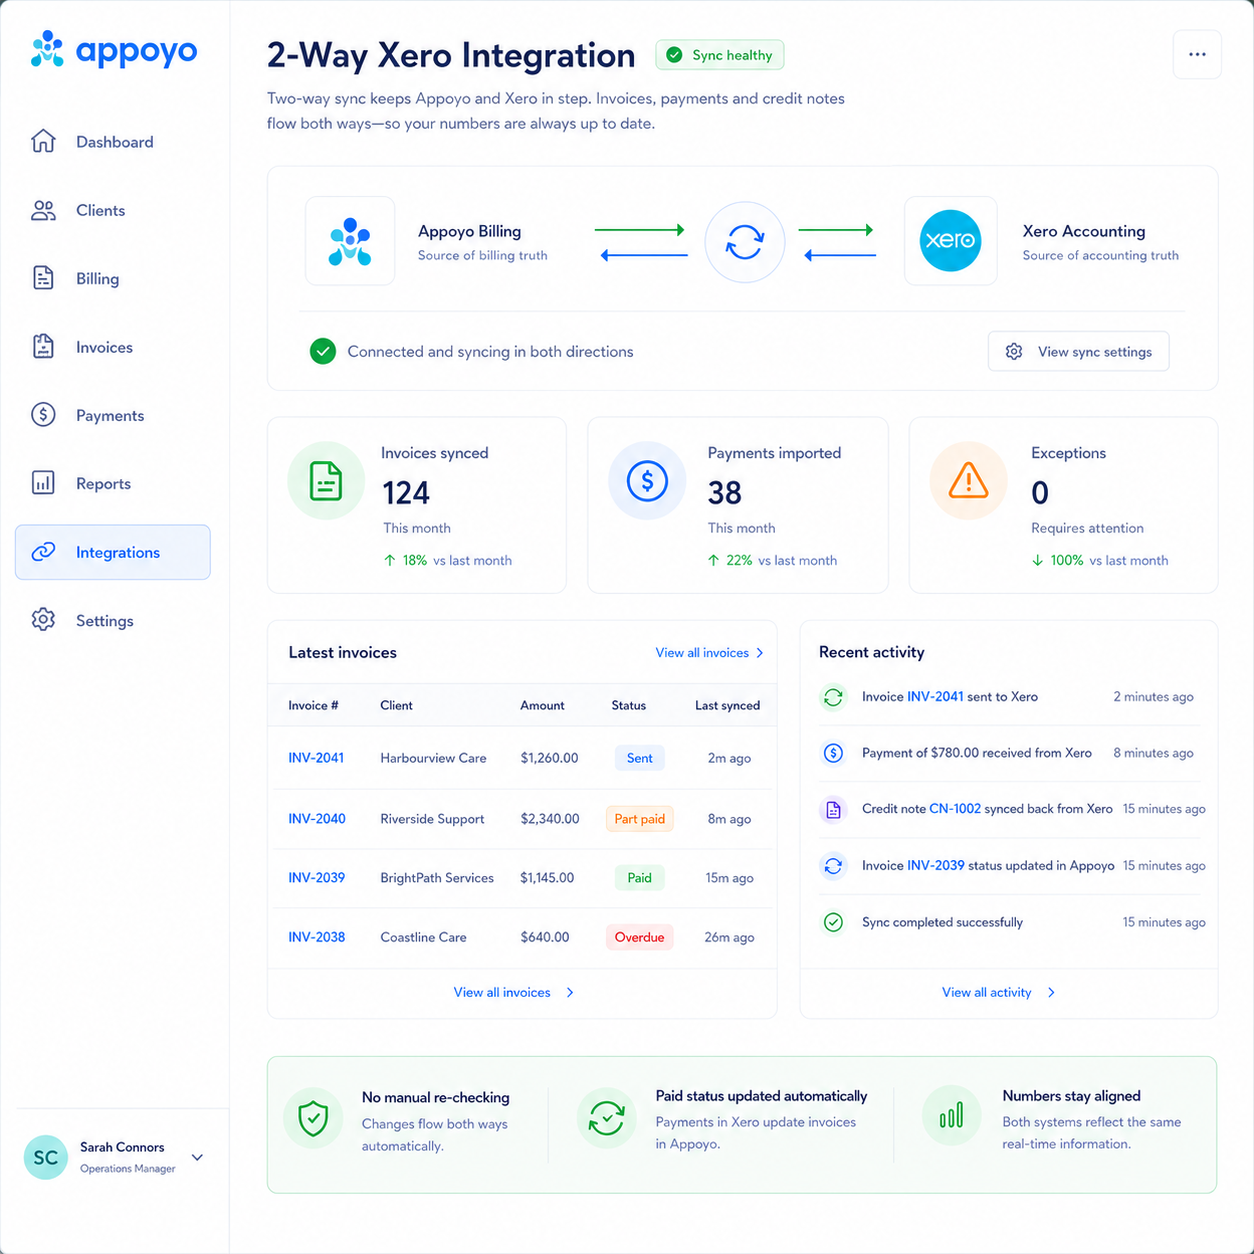1254x1254 pixels.
Task: Click View all invoices link at table top
Action: click(702, 653)
